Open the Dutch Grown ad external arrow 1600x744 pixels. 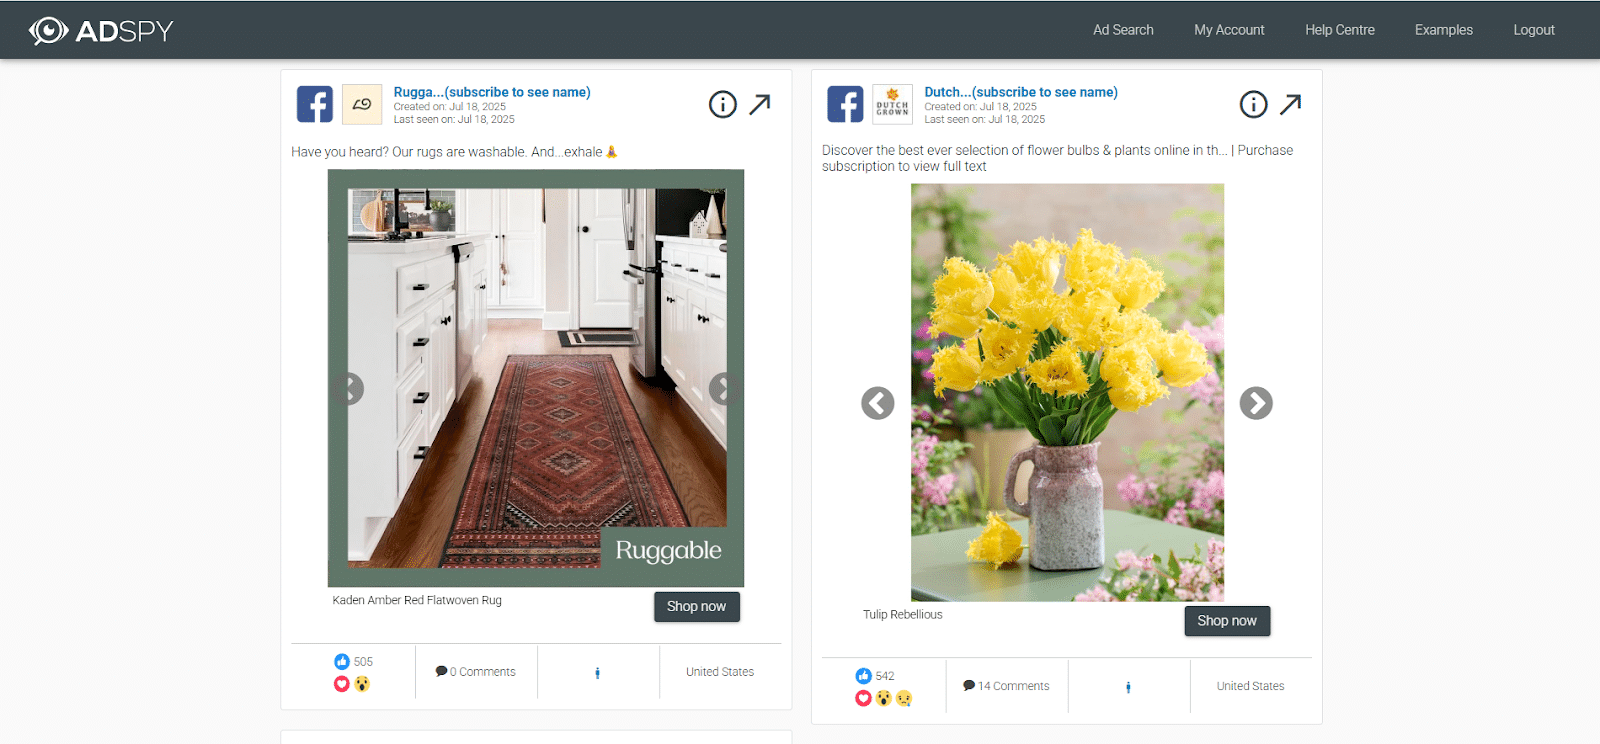[x=1291, y=104]
